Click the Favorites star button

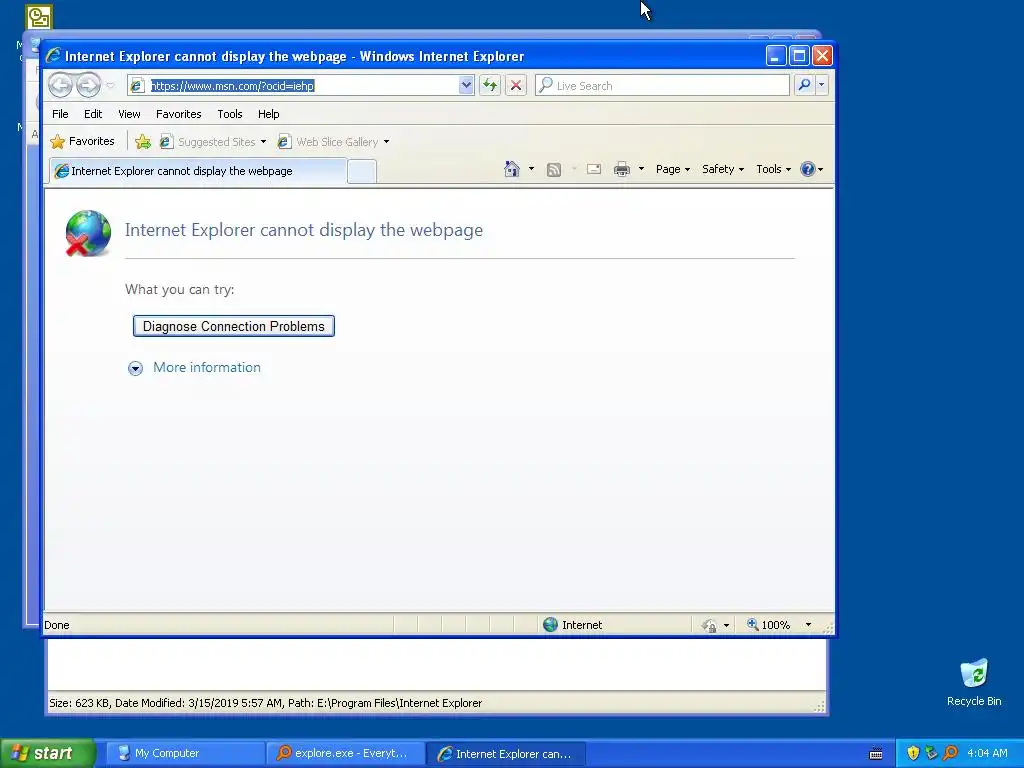pyautogui.click(x=82, y=141)
